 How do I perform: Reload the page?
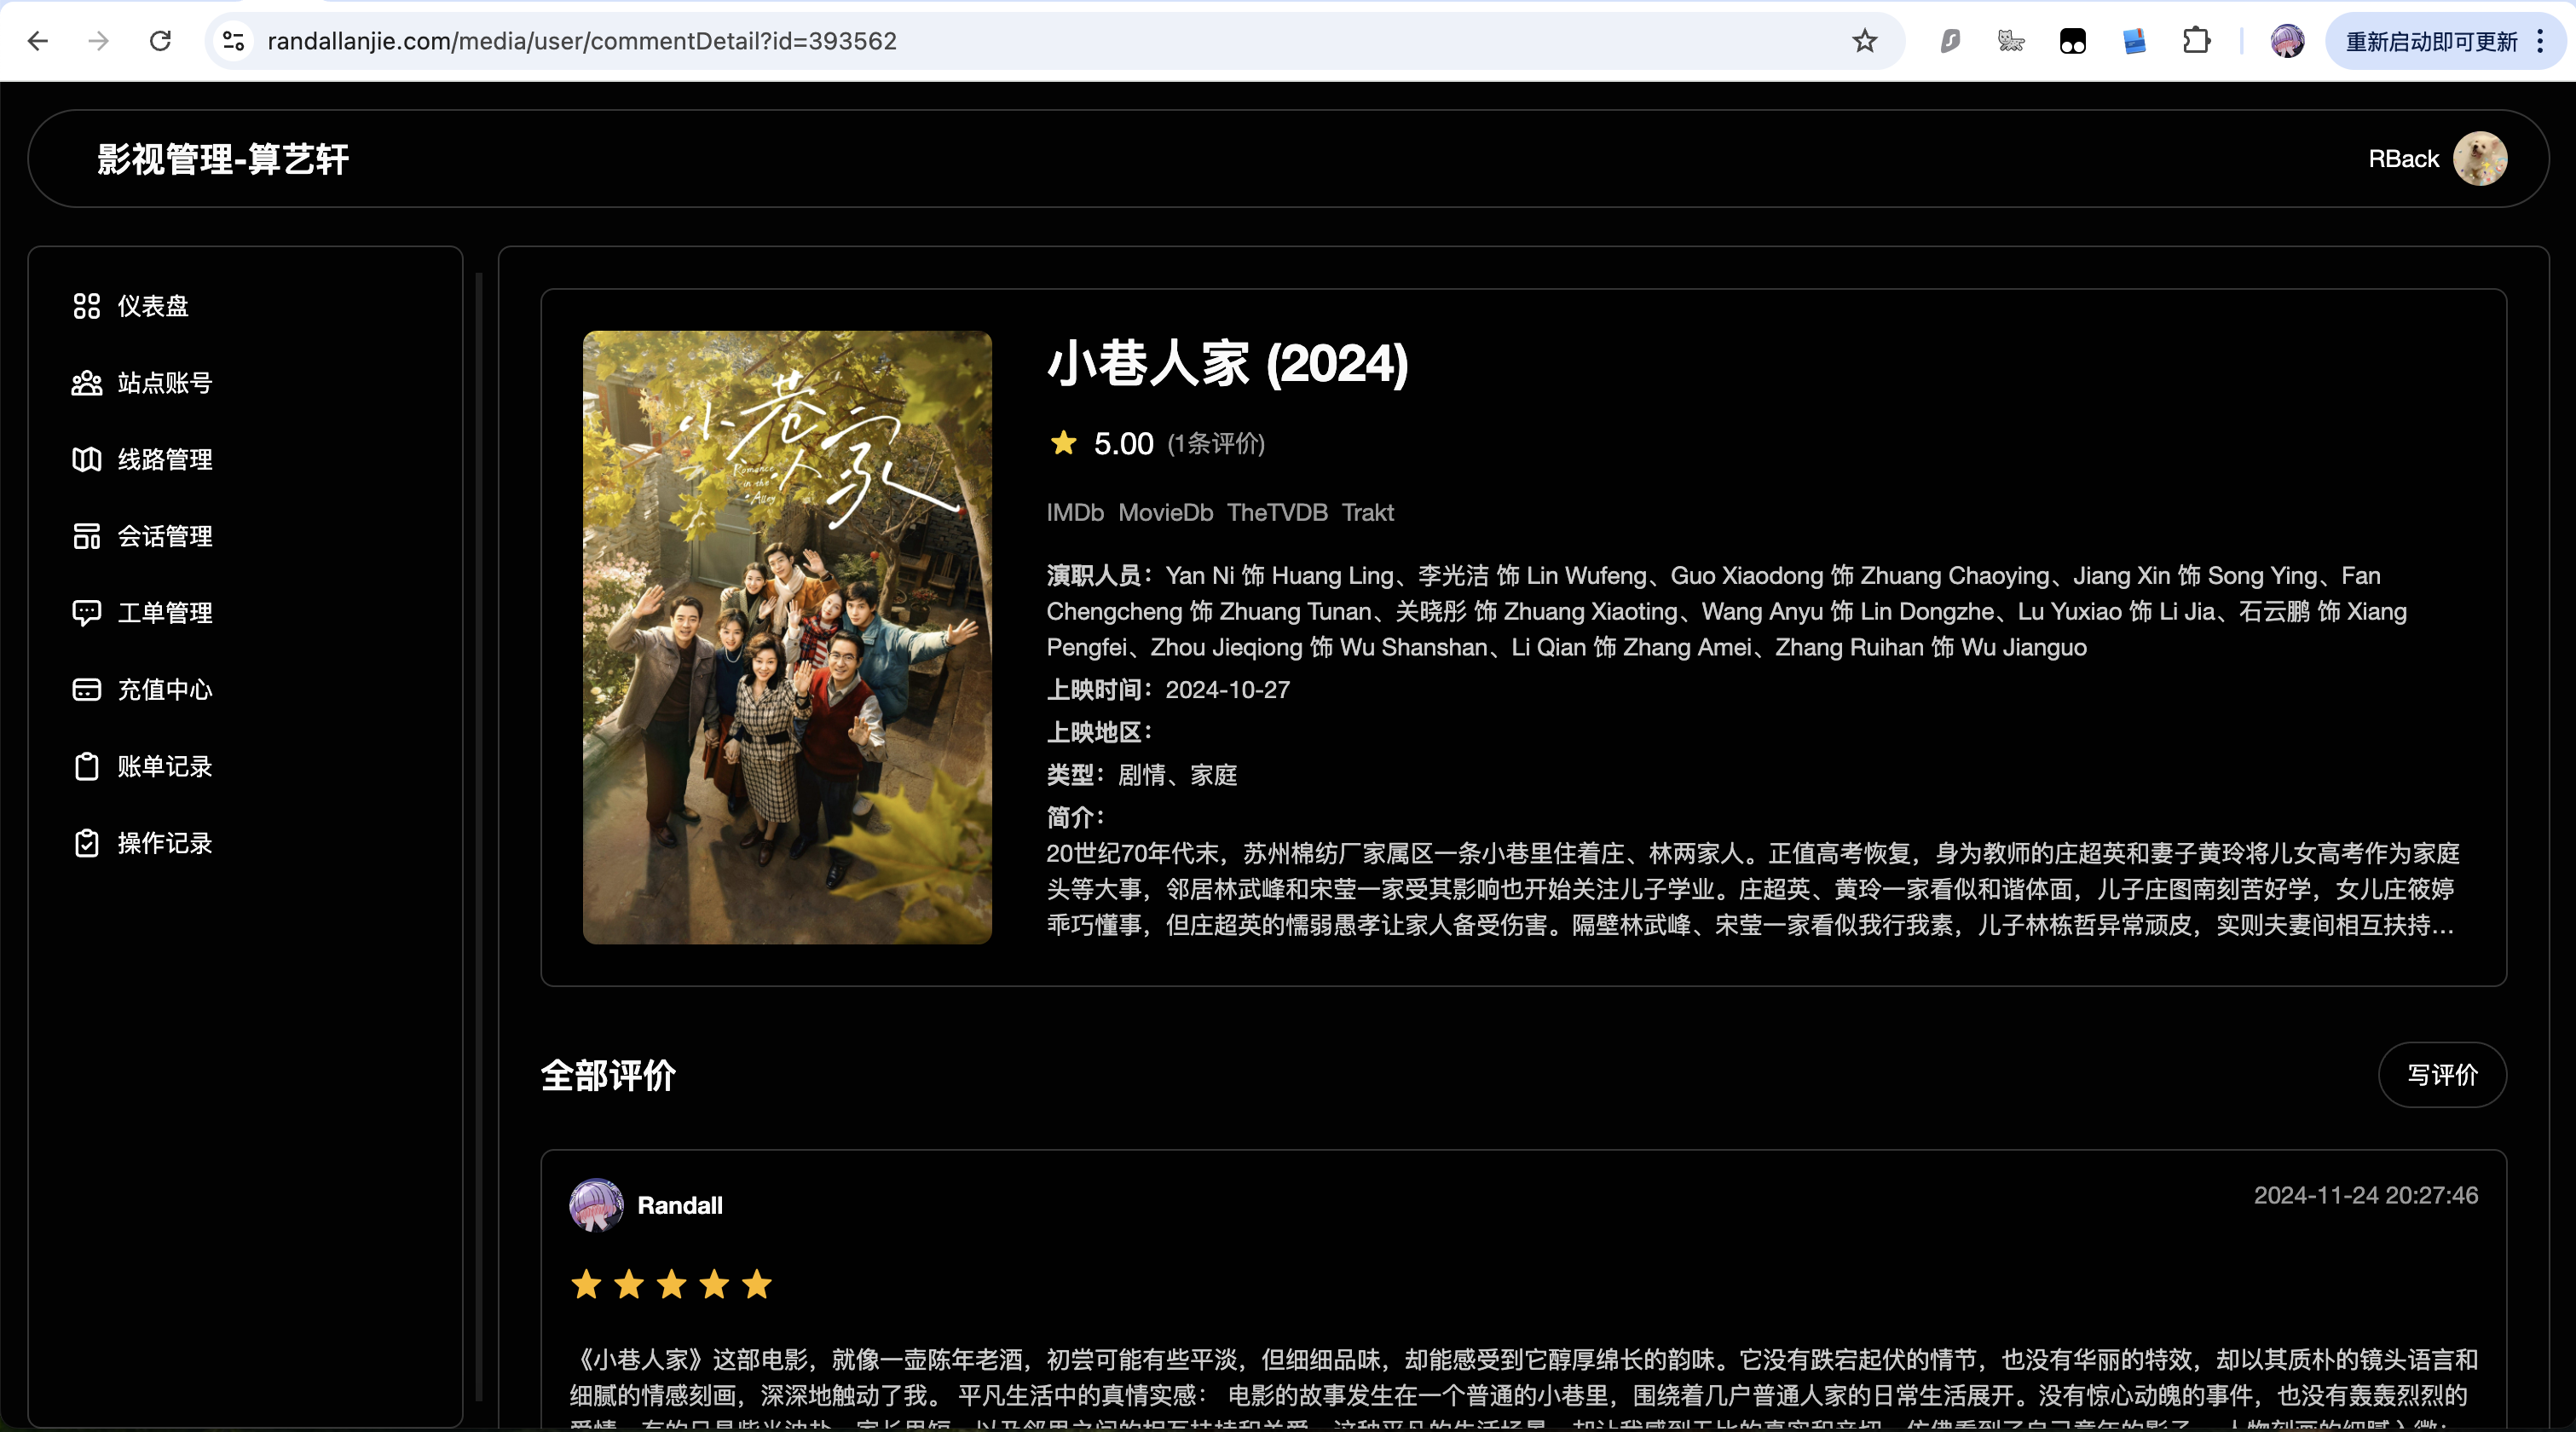[160, 41]
